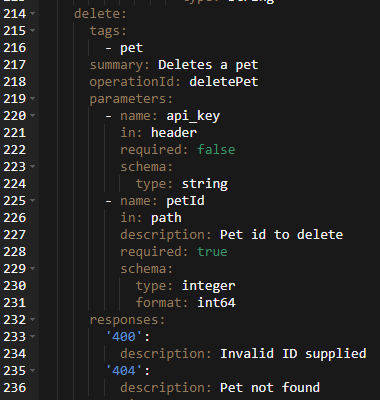Screen dimensions: 380x400
Task: Collapse the petId parameter at line 225
Action: [32, 201]
